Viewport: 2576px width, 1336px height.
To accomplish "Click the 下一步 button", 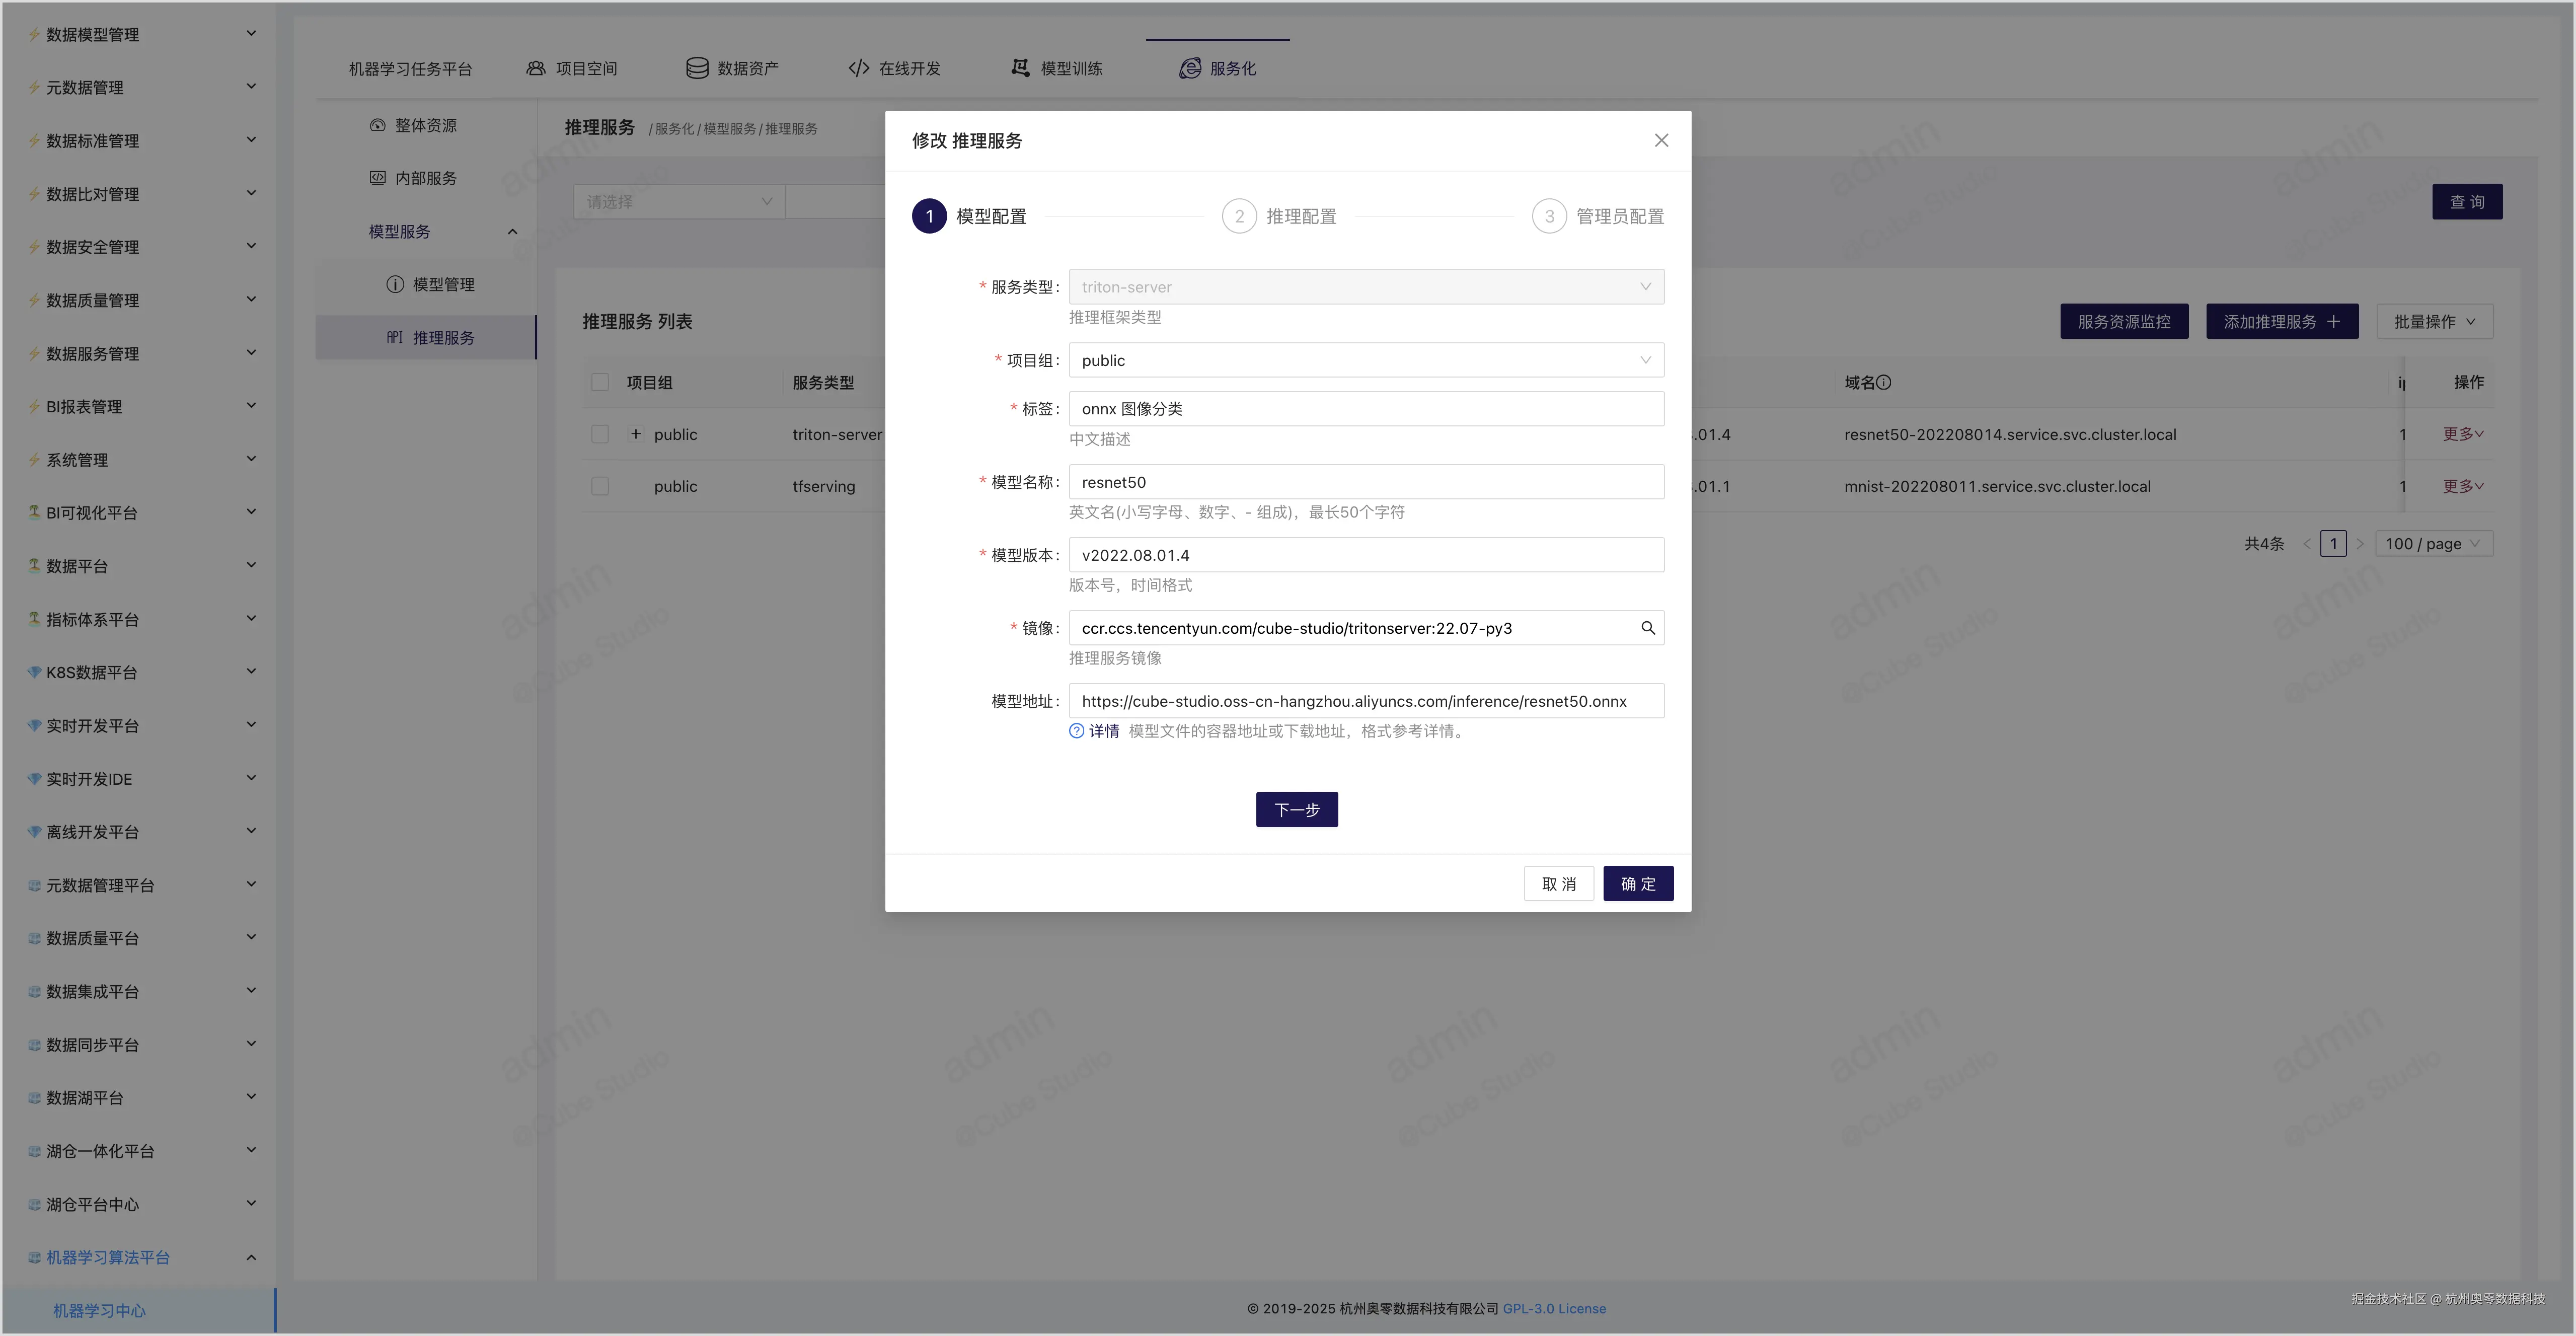I will point(1296,809).
